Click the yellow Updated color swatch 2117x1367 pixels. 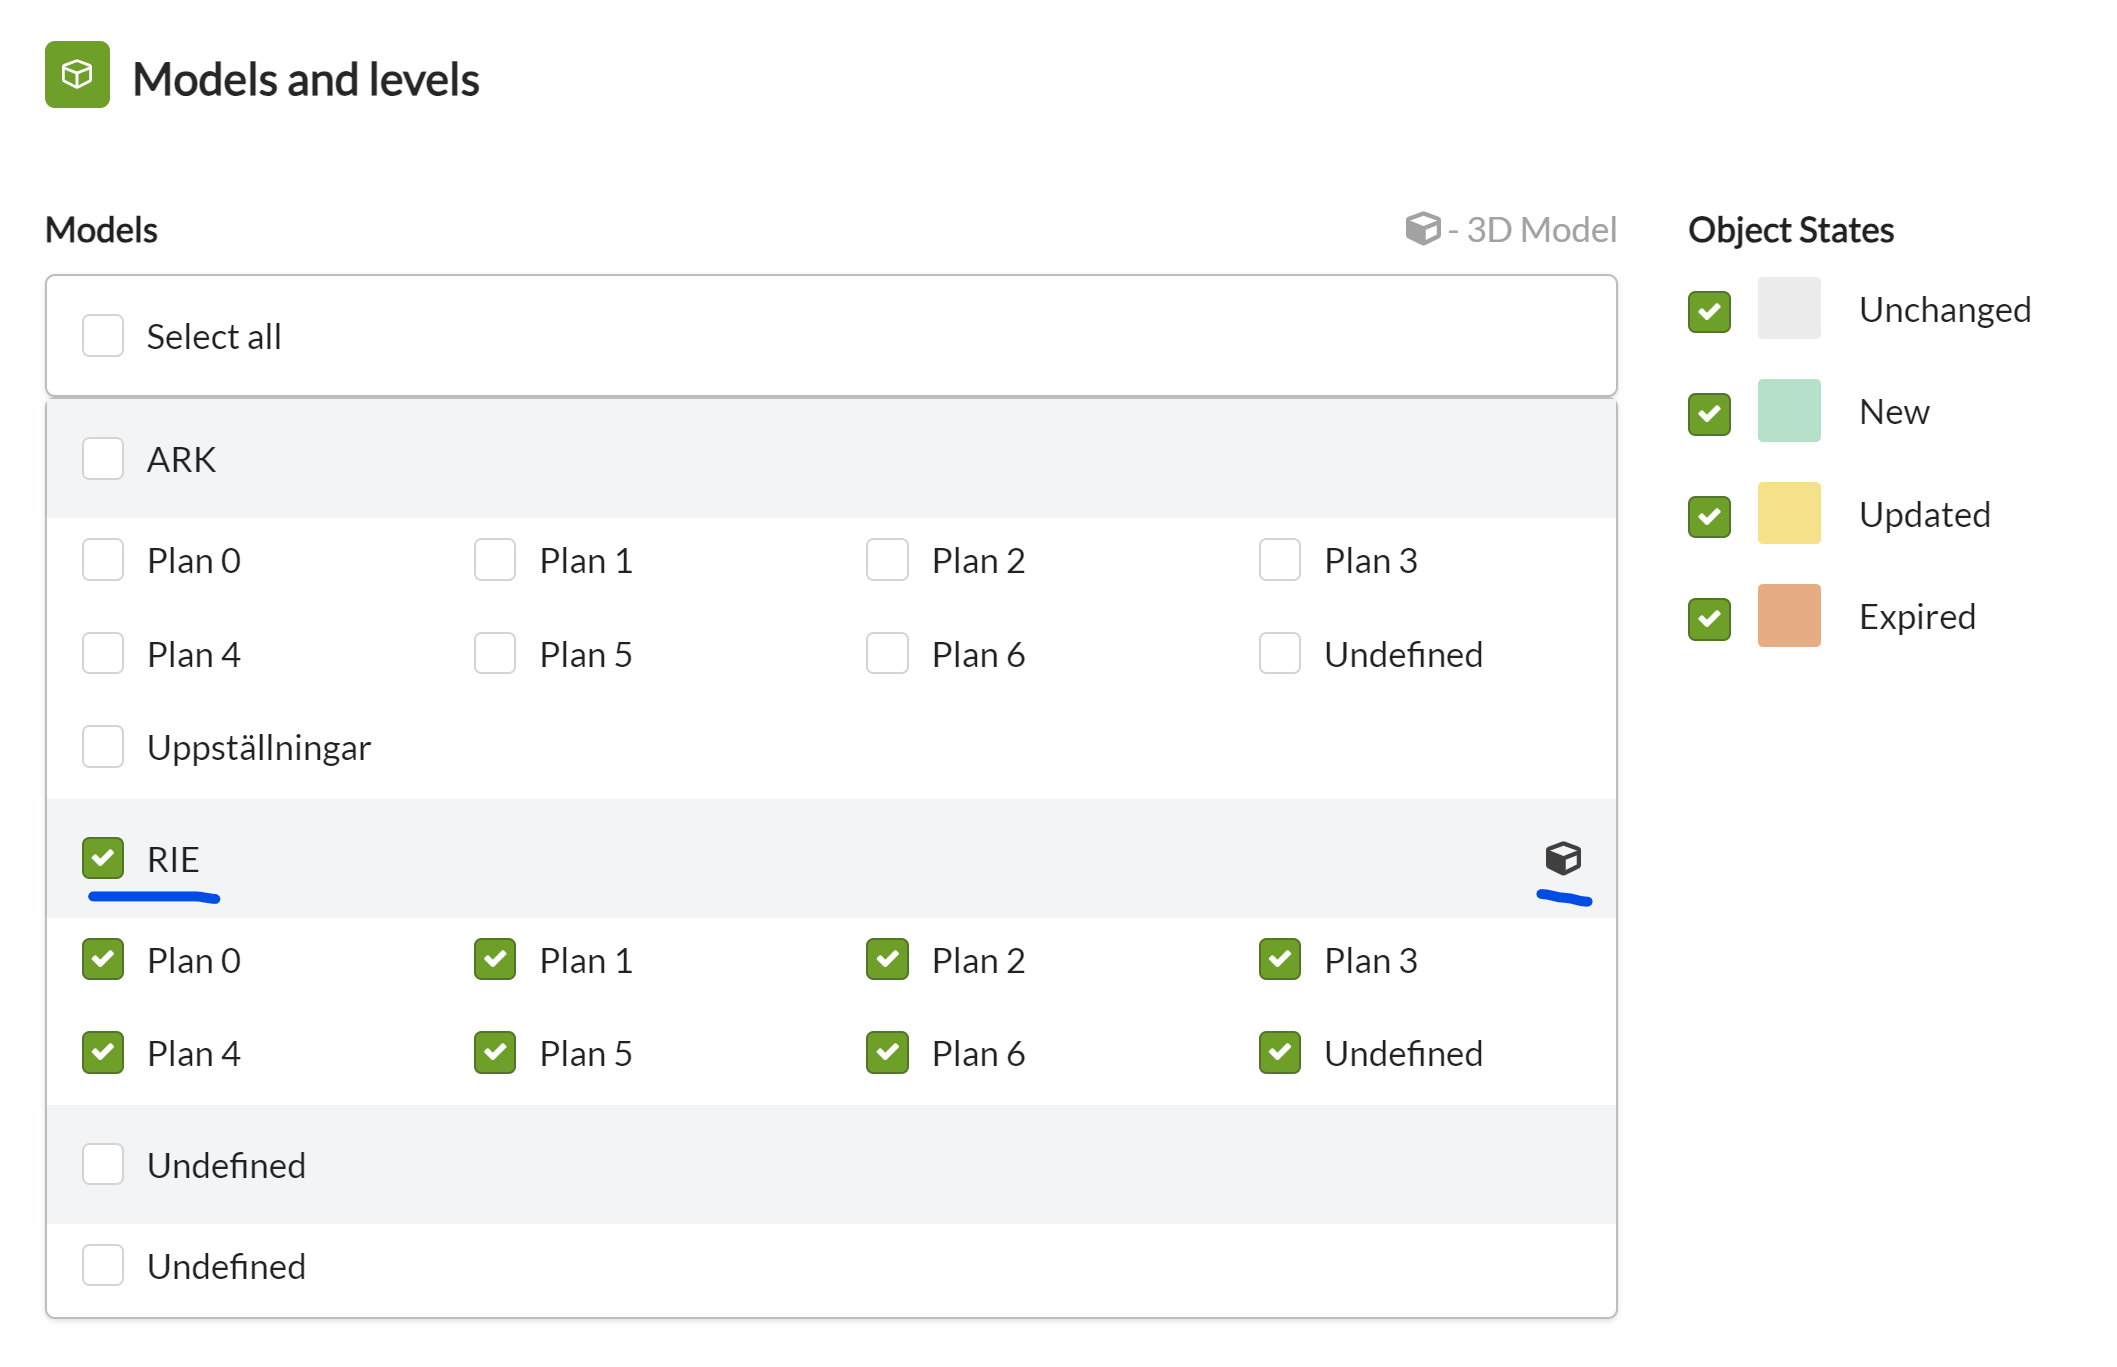1789,514
